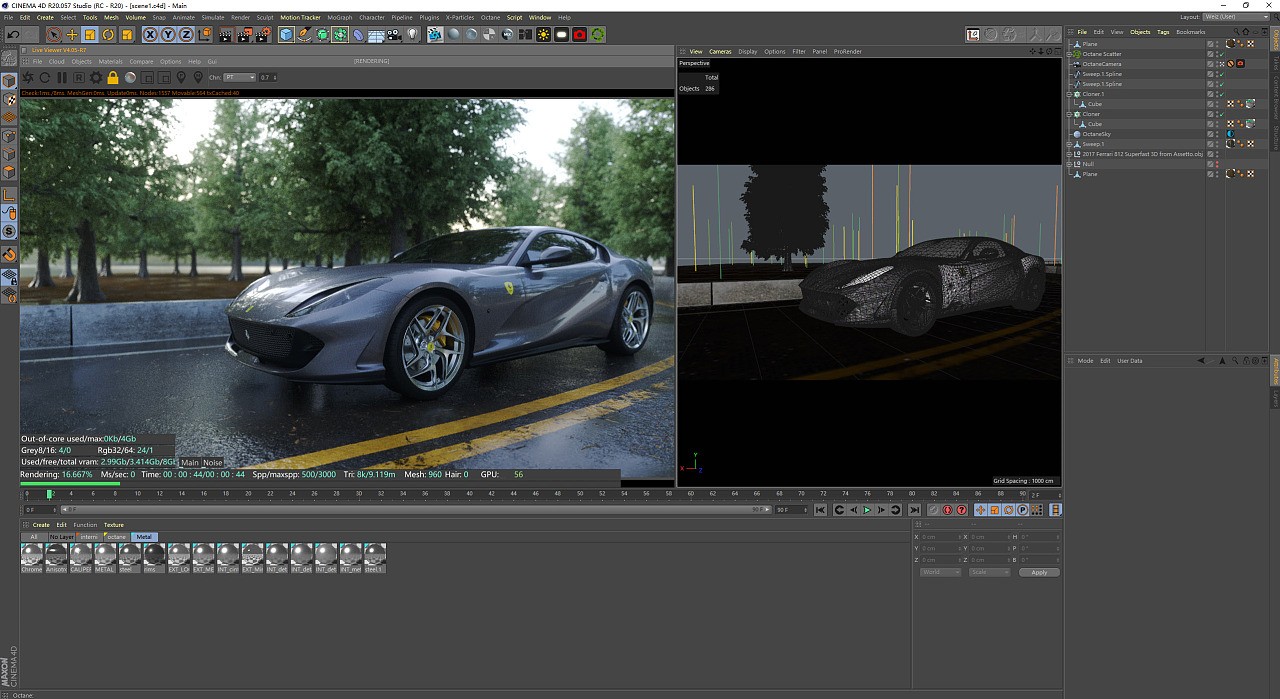Click Render View clapperboard icon
Image resolution: width=1280 pixels, height=699 pixels.
coord(226,35)
